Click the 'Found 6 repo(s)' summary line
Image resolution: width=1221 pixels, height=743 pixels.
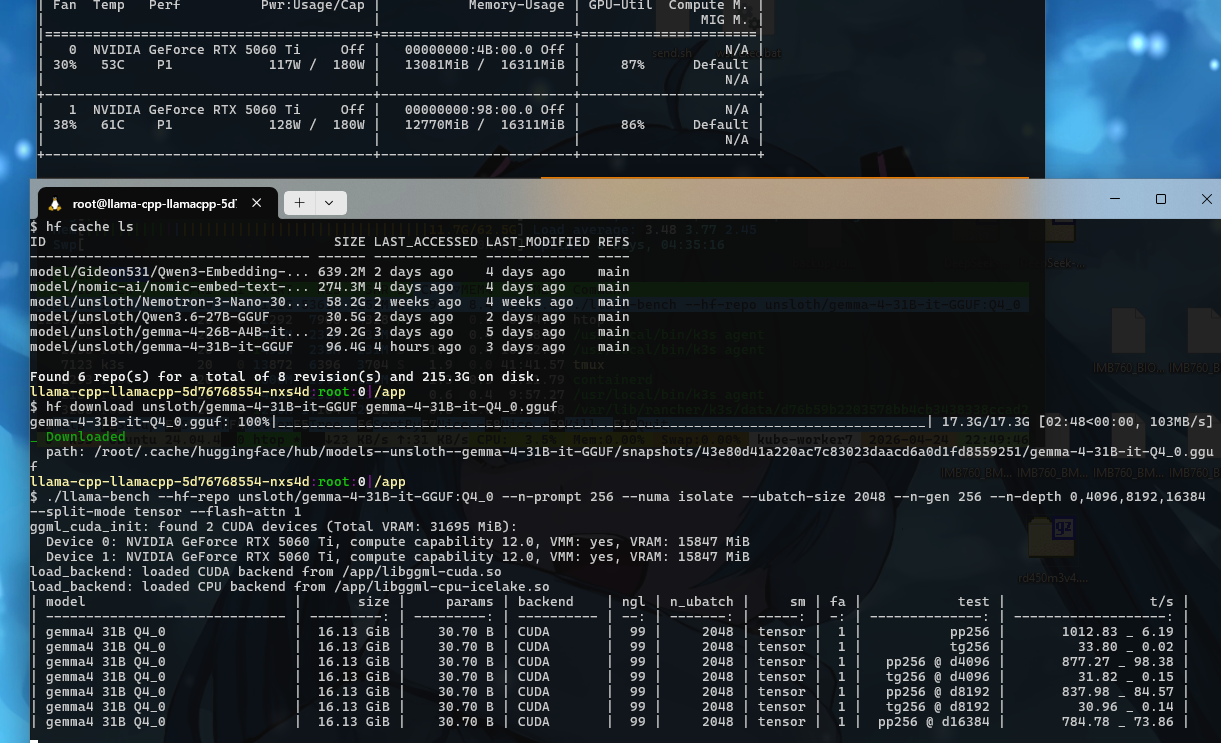pyautogui.click(x=286, y=377)
